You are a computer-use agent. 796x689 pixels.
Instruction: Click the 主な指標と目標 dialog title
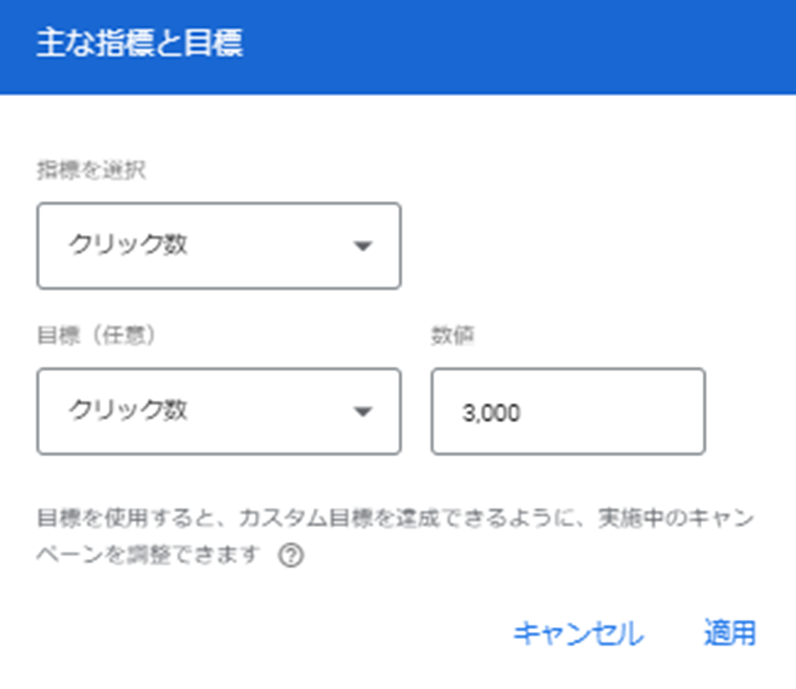point(140,43)
